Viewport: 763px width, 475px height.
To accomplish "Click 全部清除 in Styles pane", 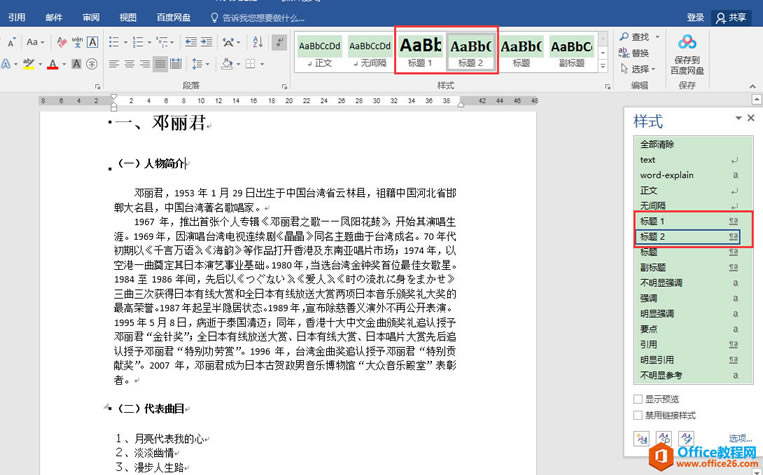I will 657,145.
